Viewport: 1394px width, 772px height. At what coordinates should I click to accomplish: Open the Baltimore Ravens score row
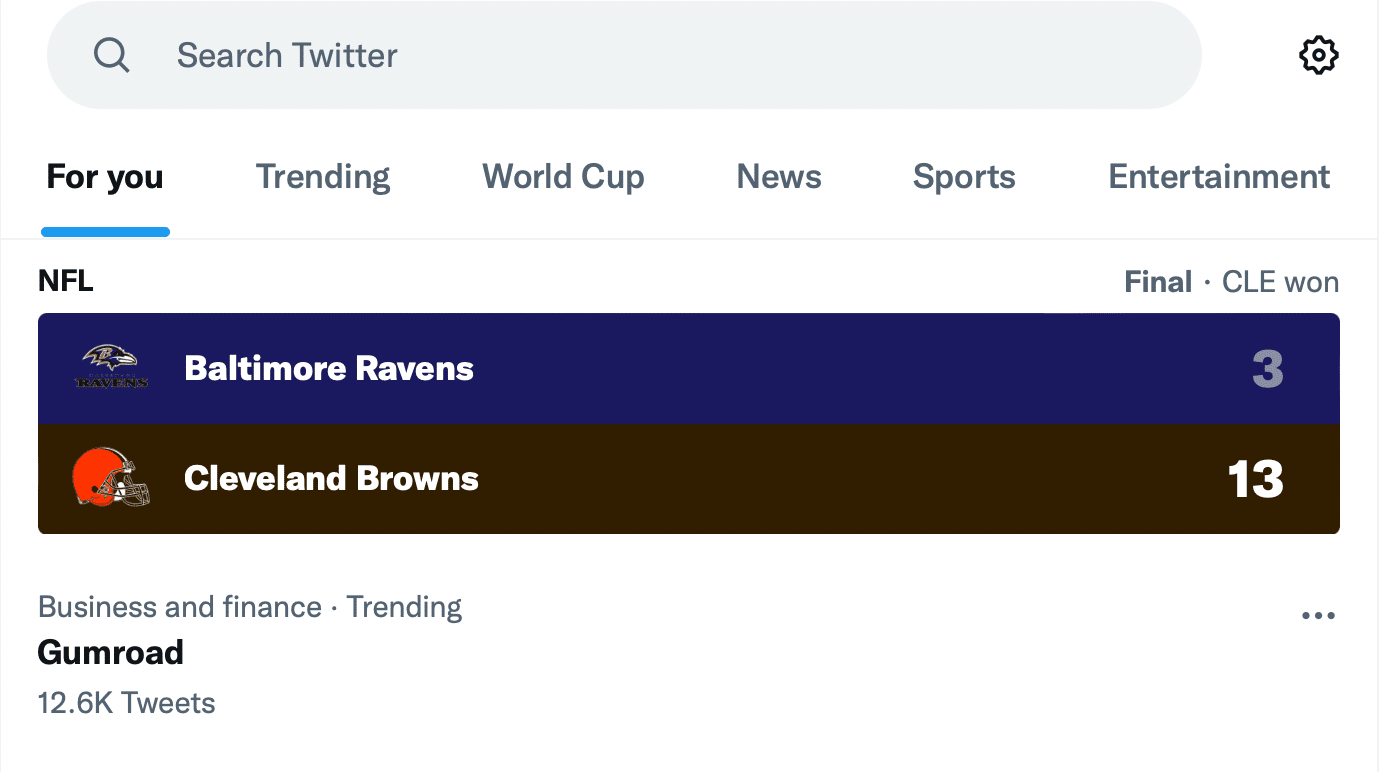click(689, 368)
